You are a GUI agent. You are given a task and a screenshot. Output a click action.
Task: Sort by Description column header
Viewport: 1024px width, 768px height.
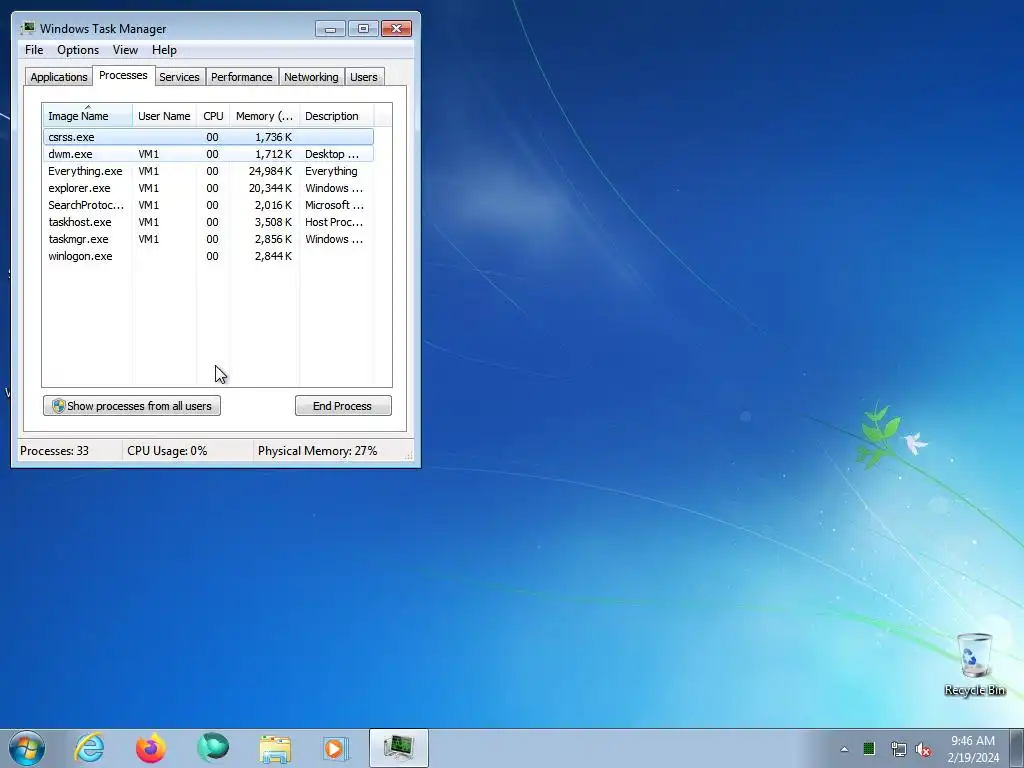pos(336,116)
